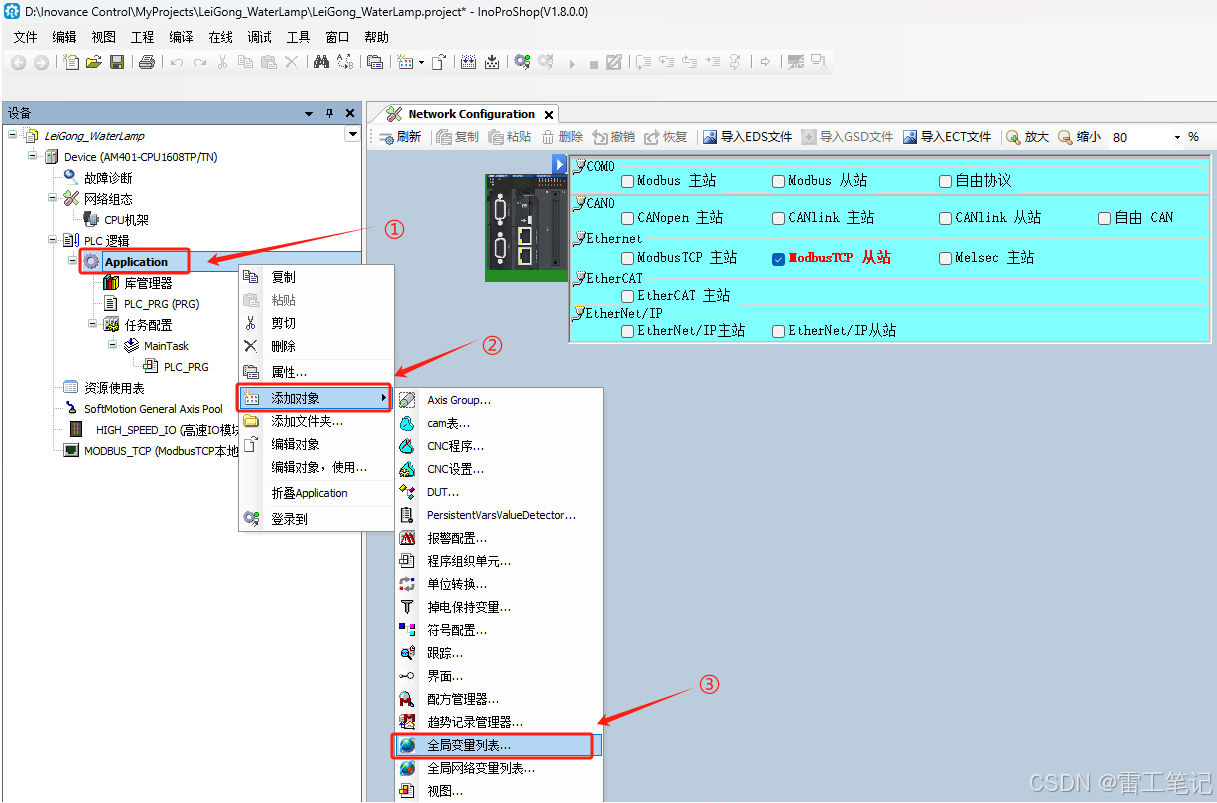Check the EtherNet/IP从站 checkbox

[778, 331]
